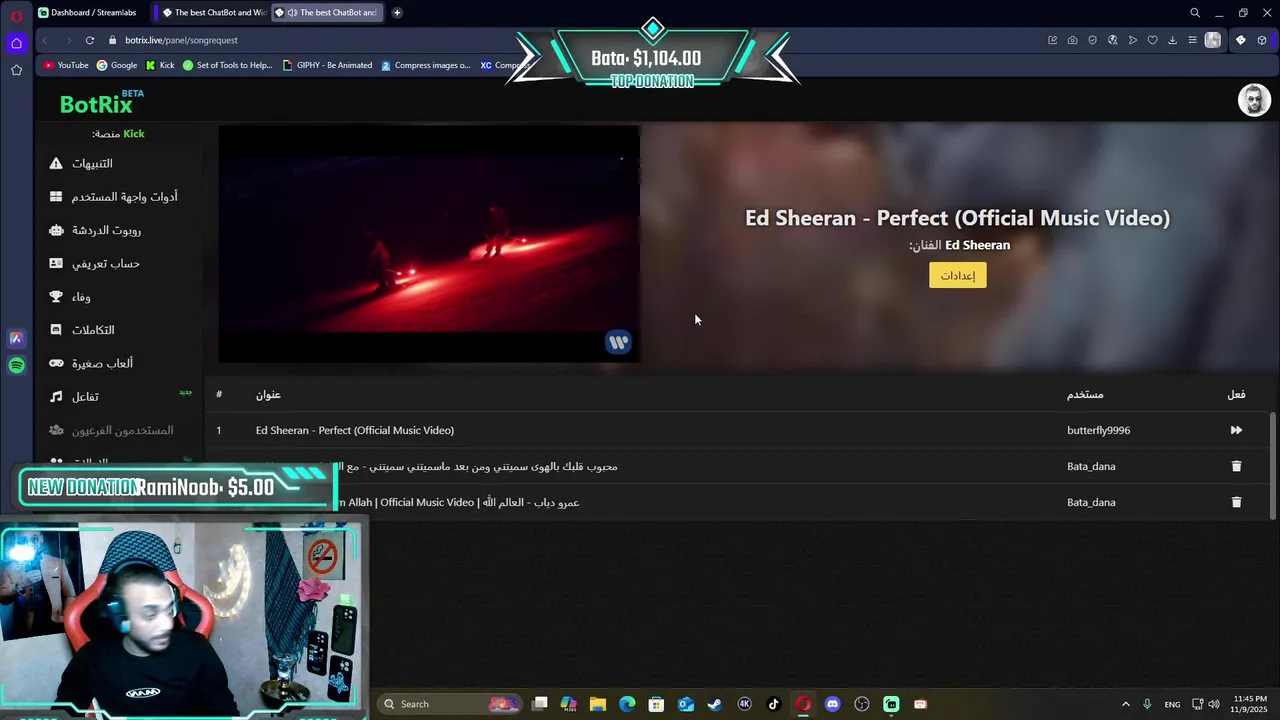The image size is (1280, 720).
Task: Open the Google bookmark
Action: (x=117, y=65)
